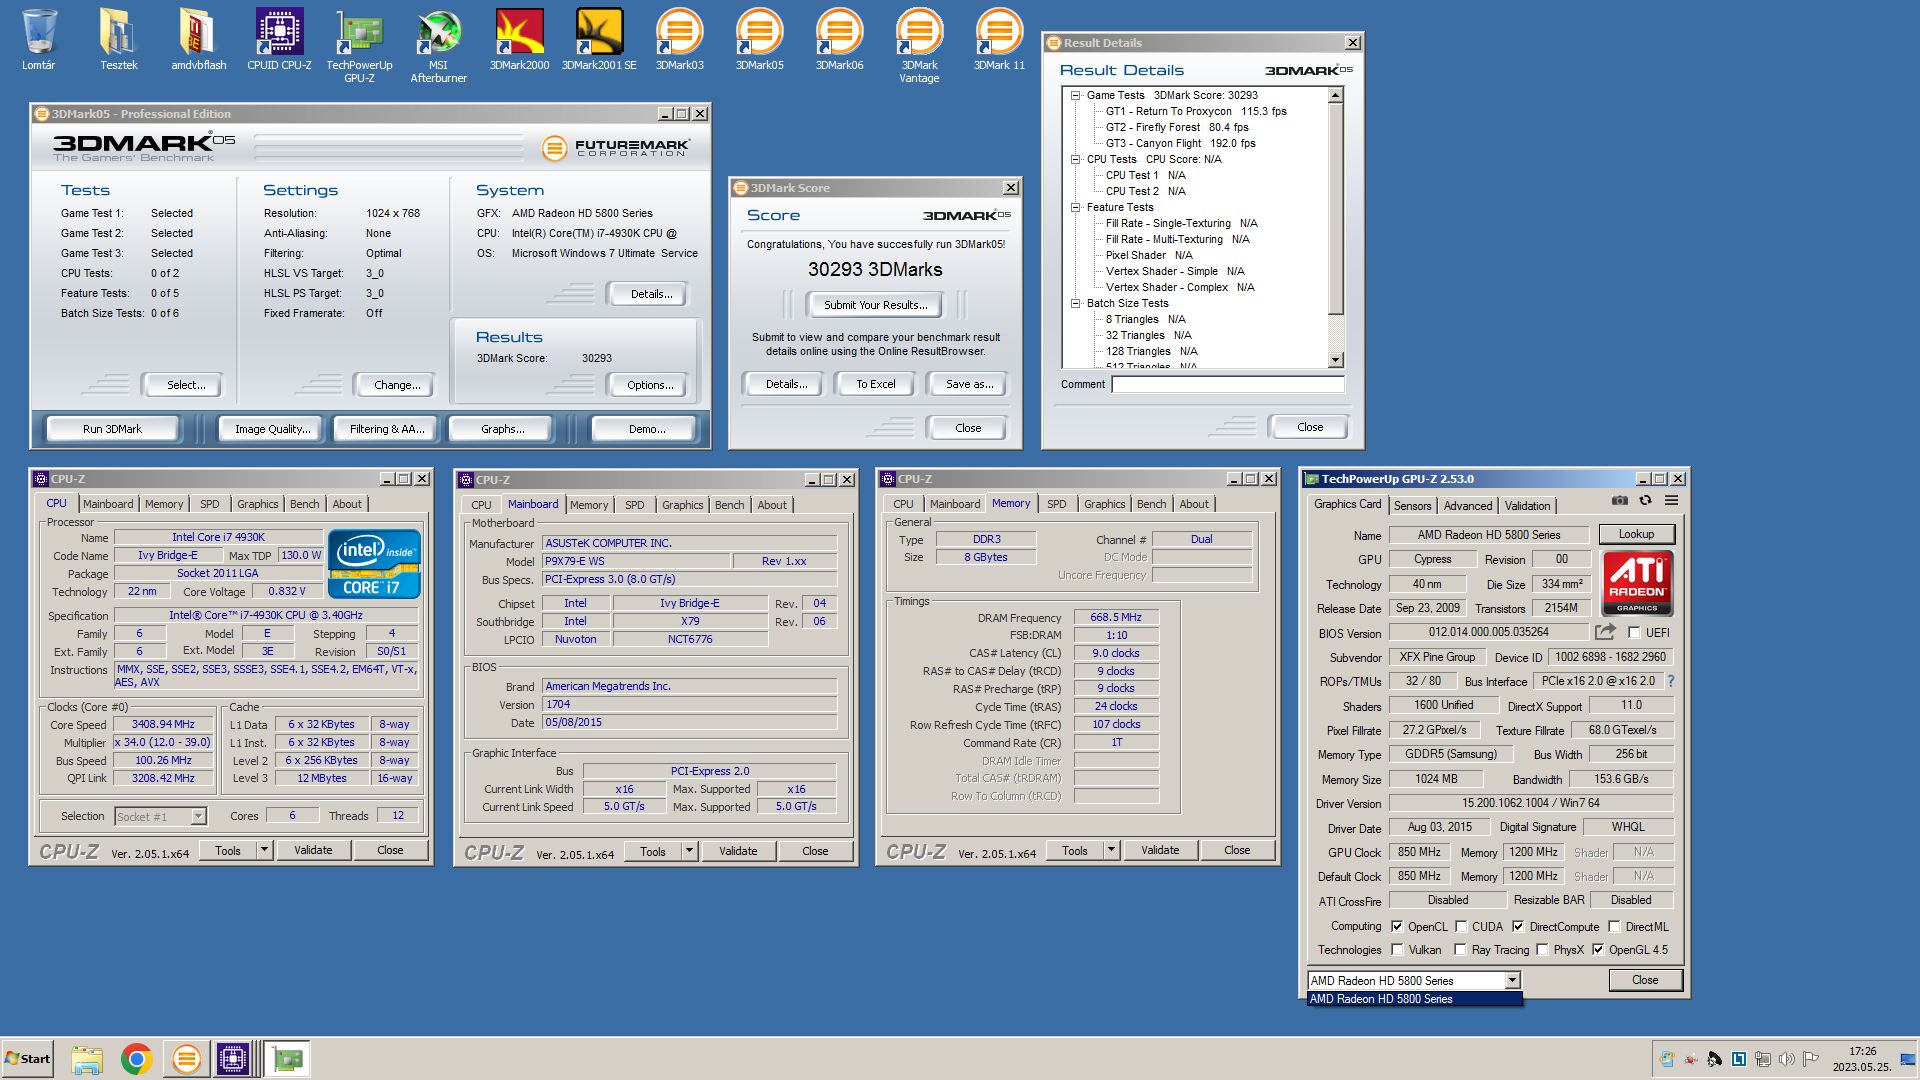Click Run 3DMark button

coord(112,429)
